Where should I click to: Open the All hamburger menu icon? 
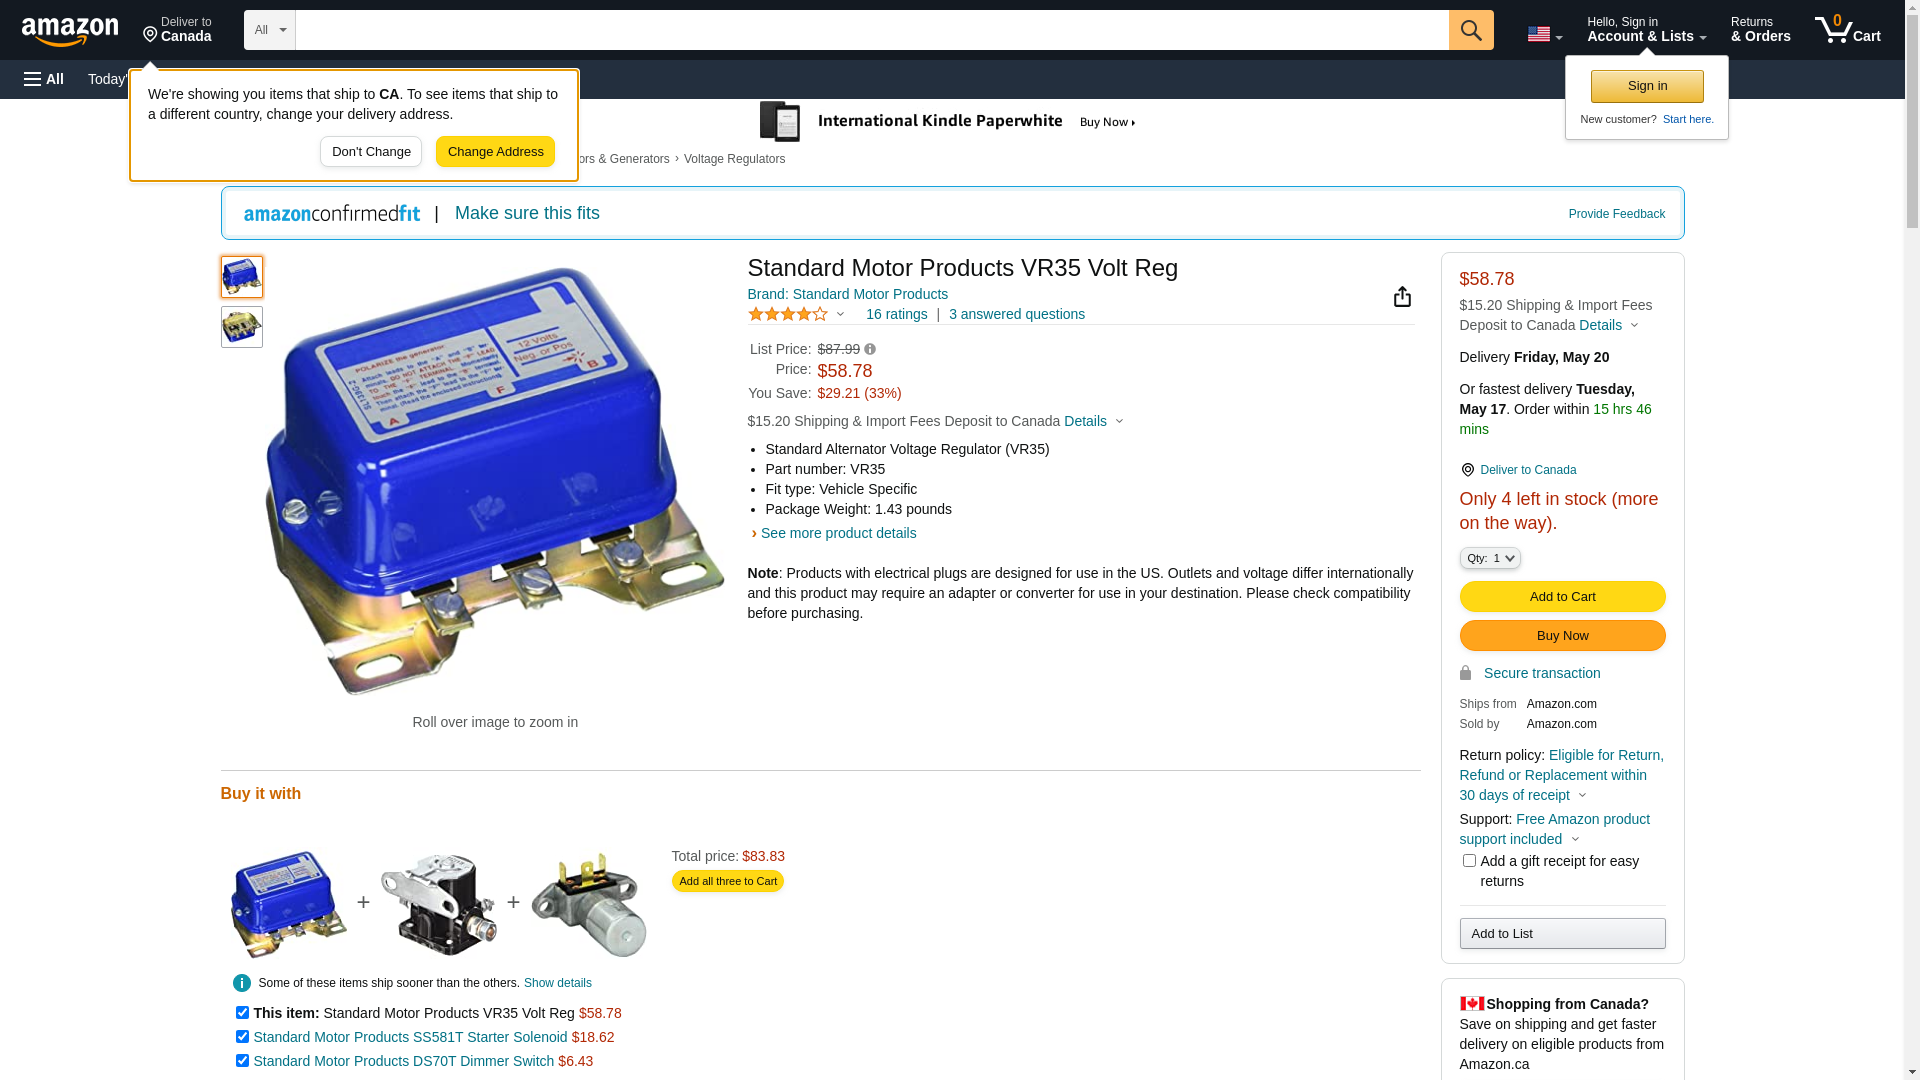(44, 79)
